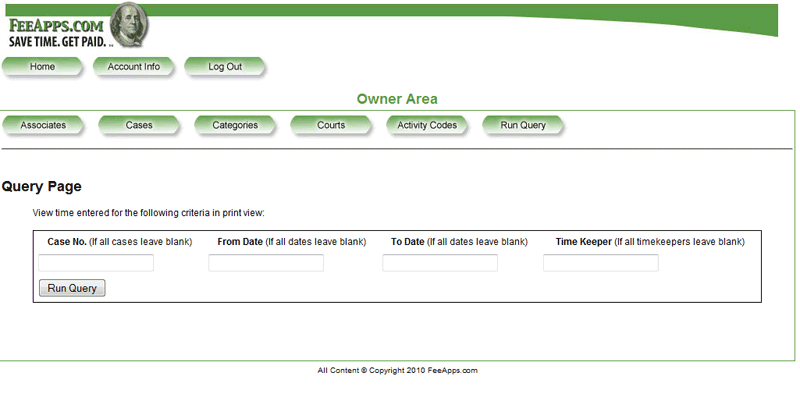
Task: Click the Case No. label text
Action: 67,242
